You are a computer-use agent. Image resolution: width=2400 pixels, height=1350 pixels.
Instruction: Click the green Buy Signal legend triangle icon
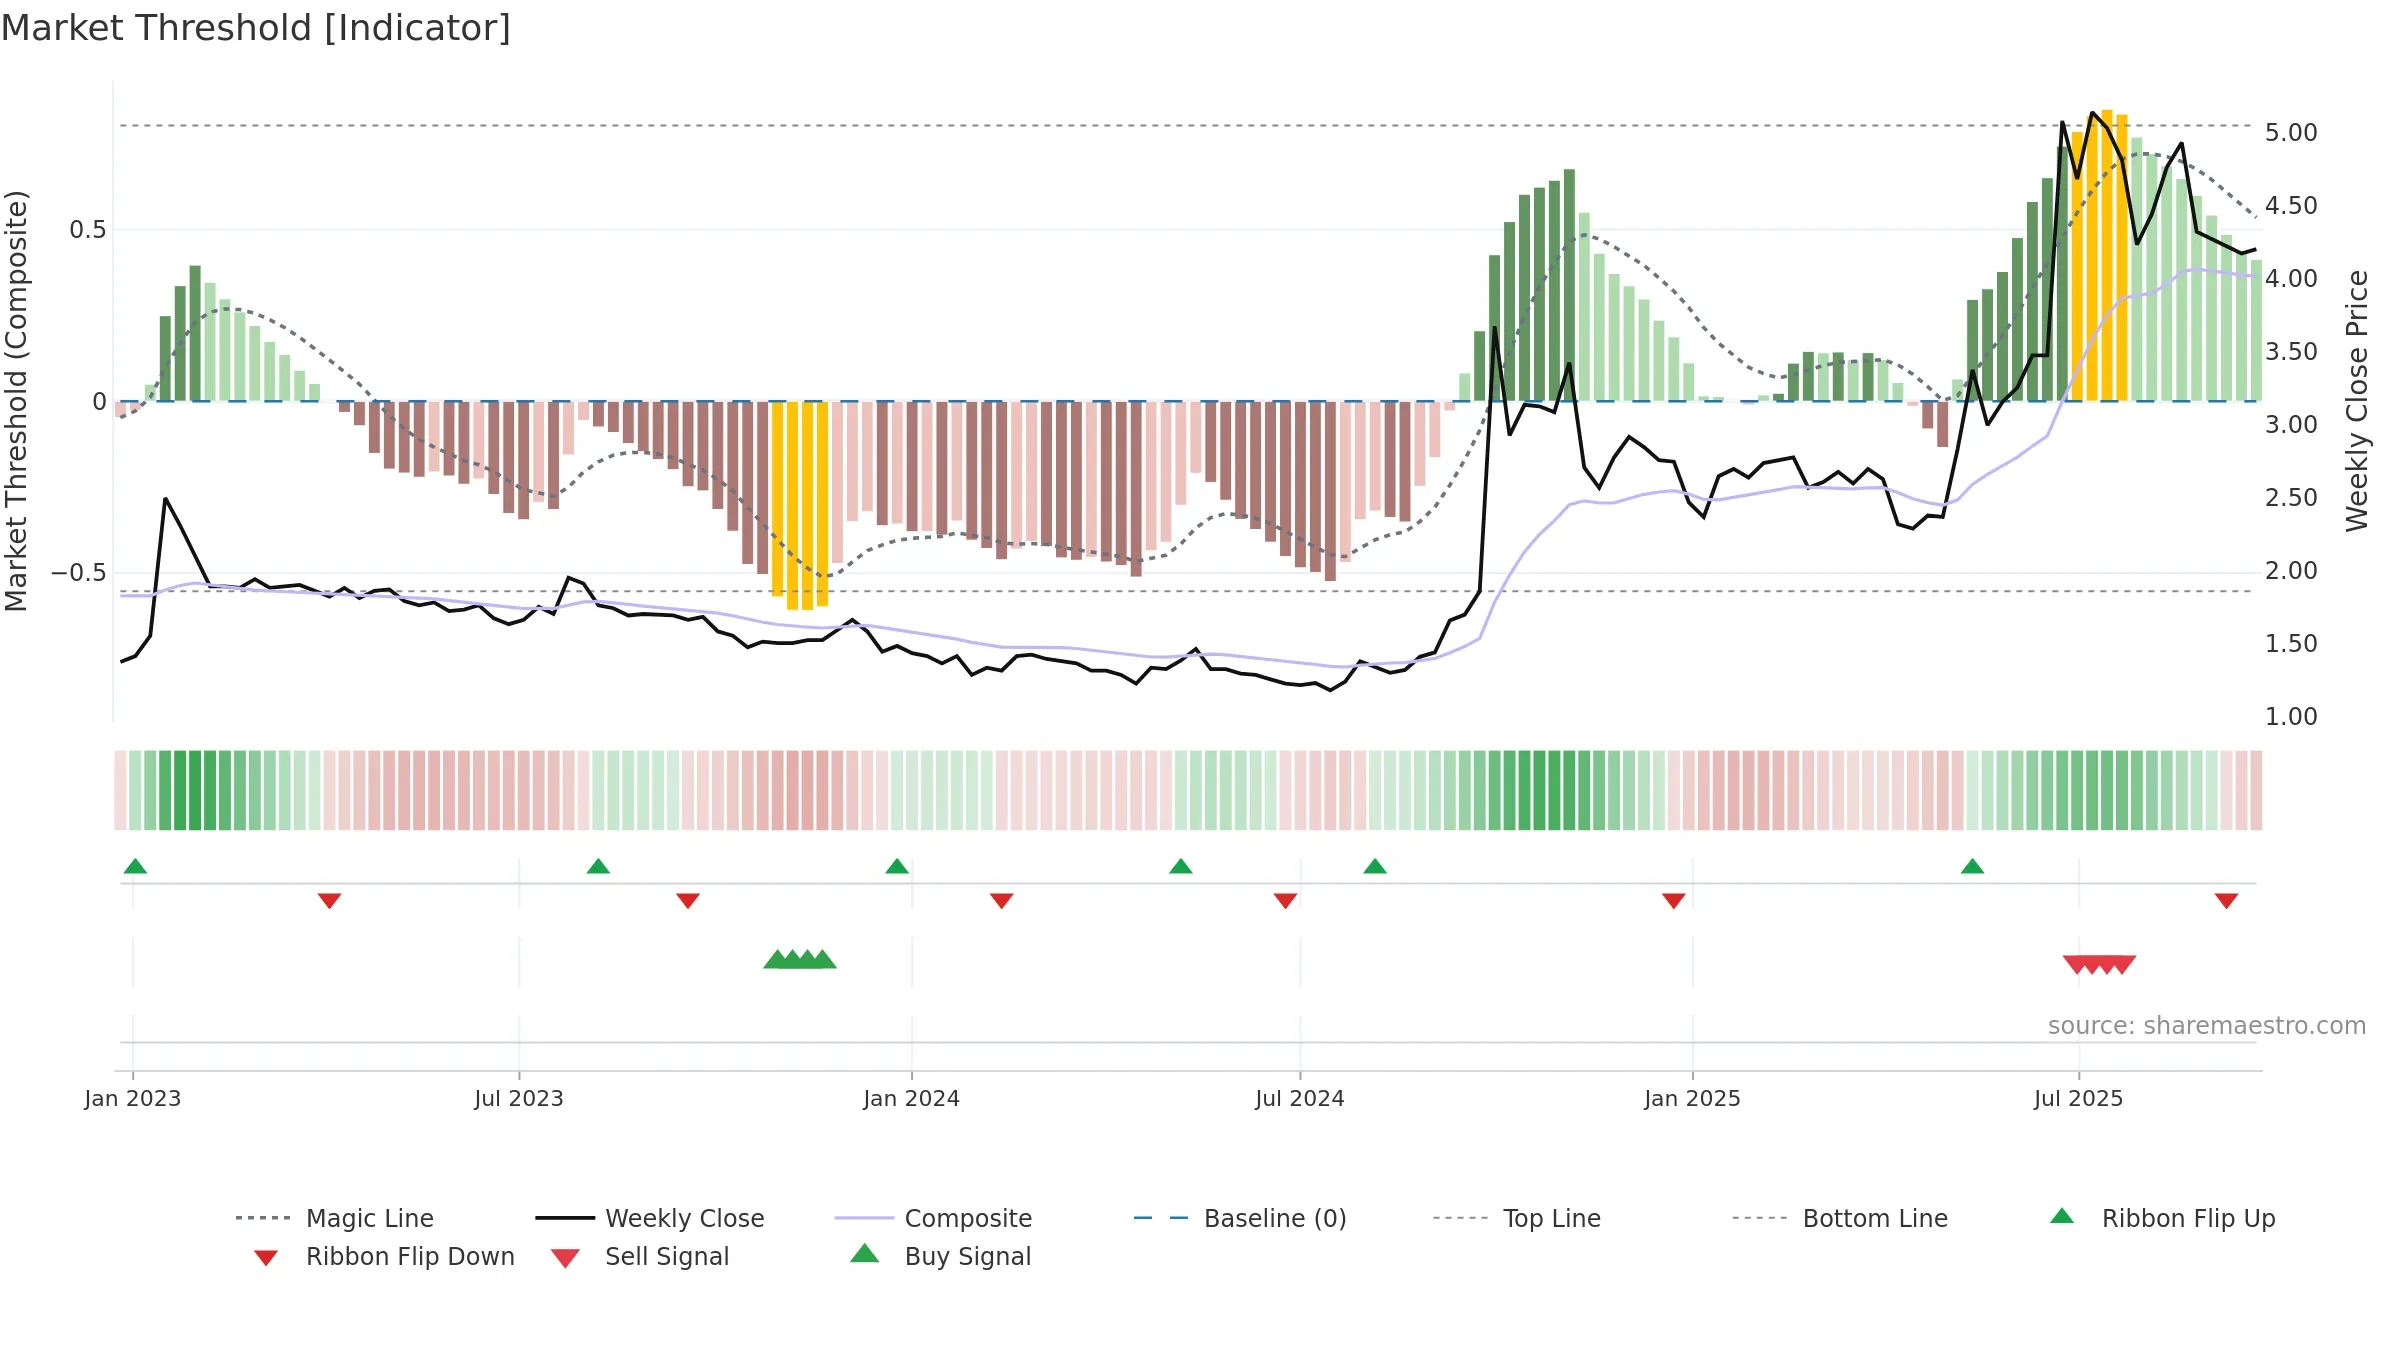click(x=865, y=1254)
